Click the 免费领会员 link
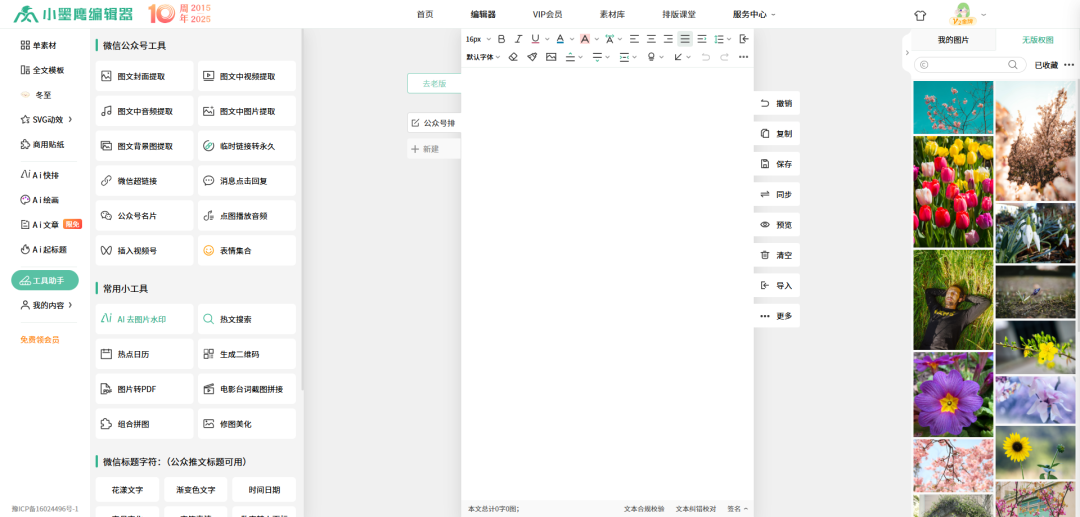The height and width of the screenshot is (517, 1080). coord(40,339)
